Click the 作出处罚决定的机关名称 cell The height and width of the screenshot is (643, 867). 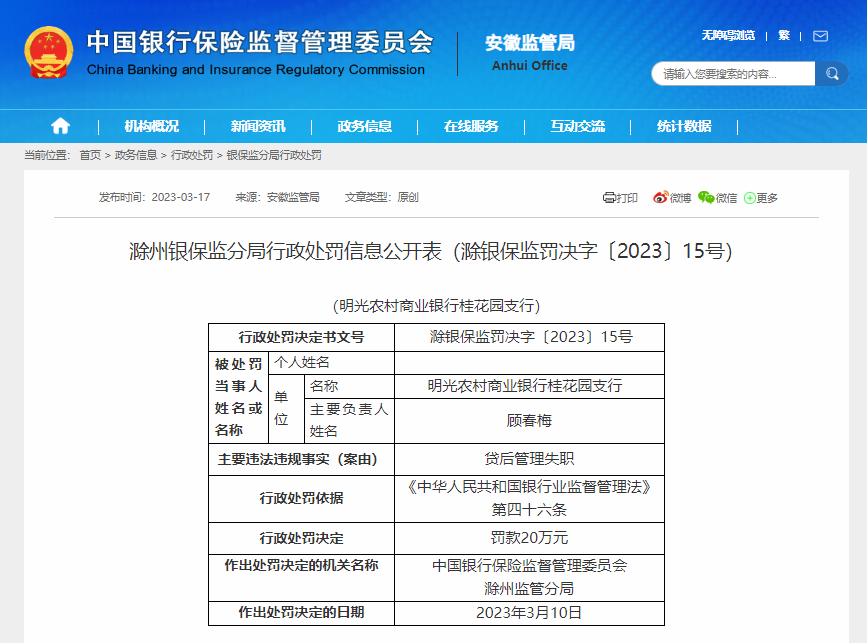pyautogui.click(x=301, y=578)
